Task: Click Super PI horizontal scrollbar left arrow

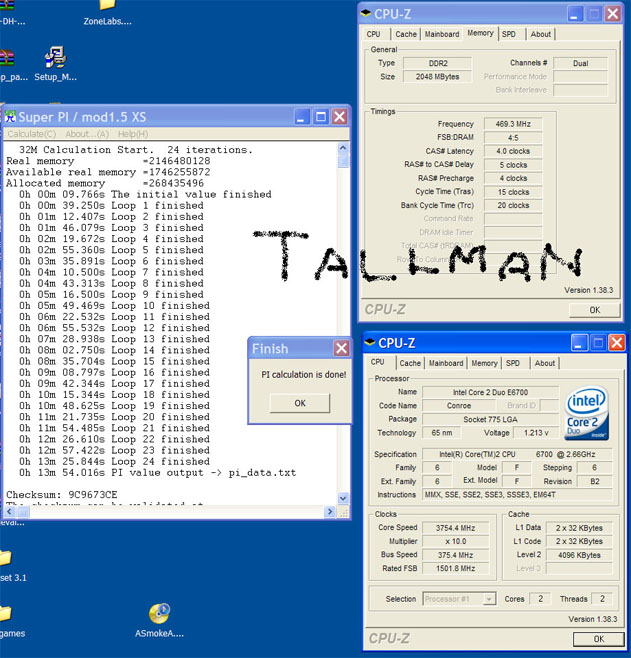Action: 10,512
